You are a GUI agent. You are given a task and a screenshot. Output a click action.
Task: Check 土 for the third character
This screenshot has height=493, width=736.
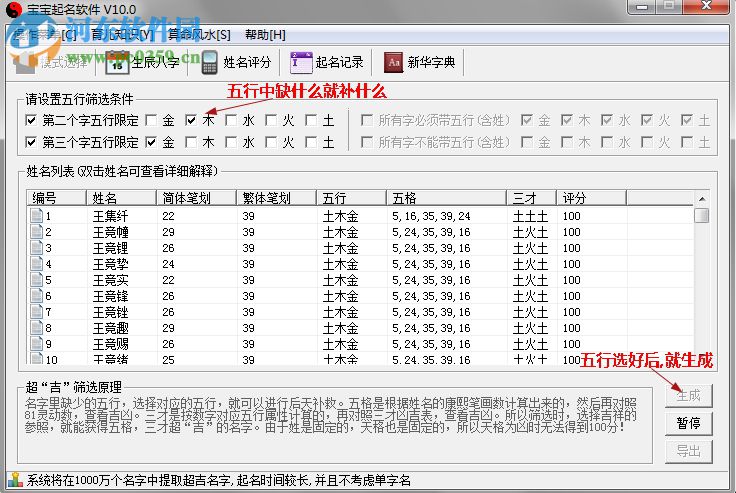pos(311,142)
